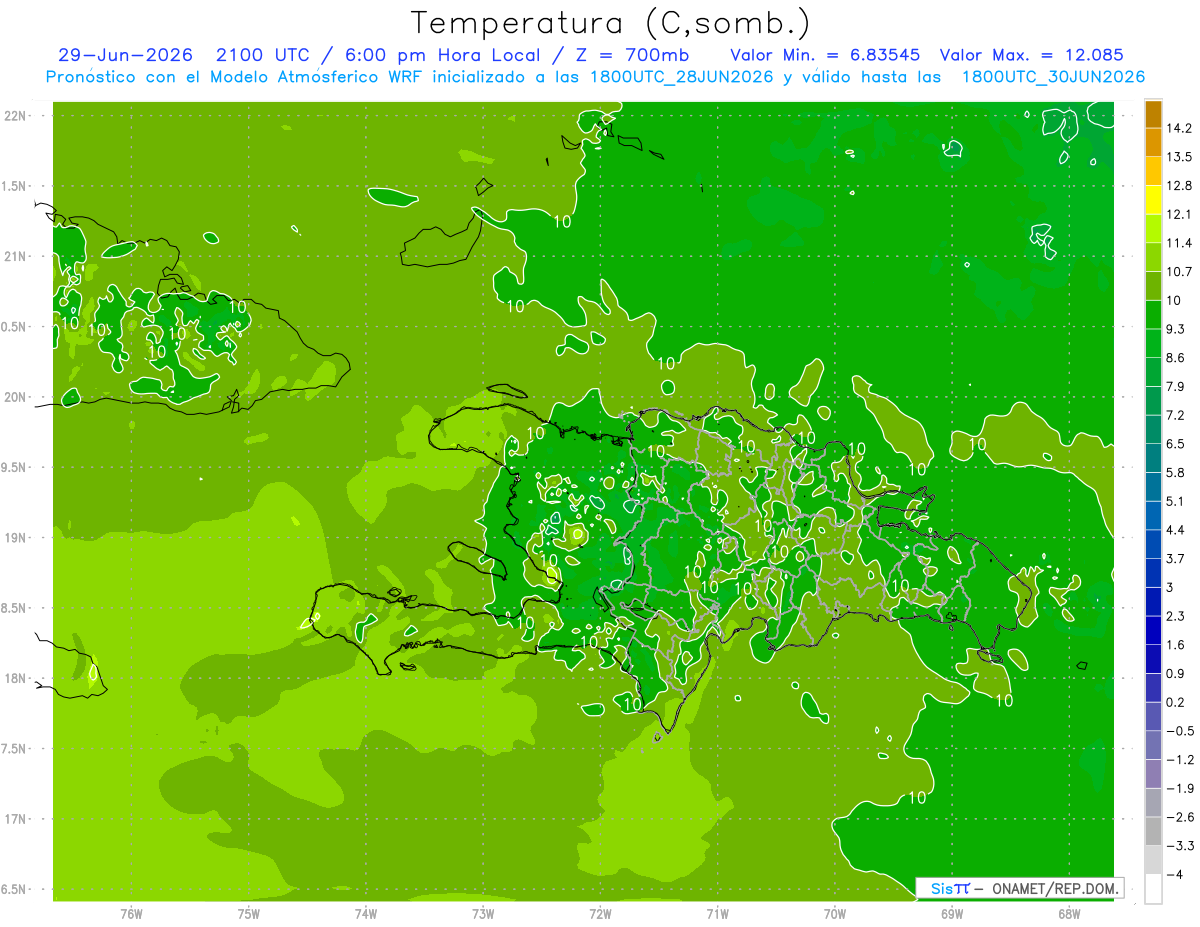
Task: Click the blue colorbar swatch between 3 and 3.7
Action: coord(1153,573)
